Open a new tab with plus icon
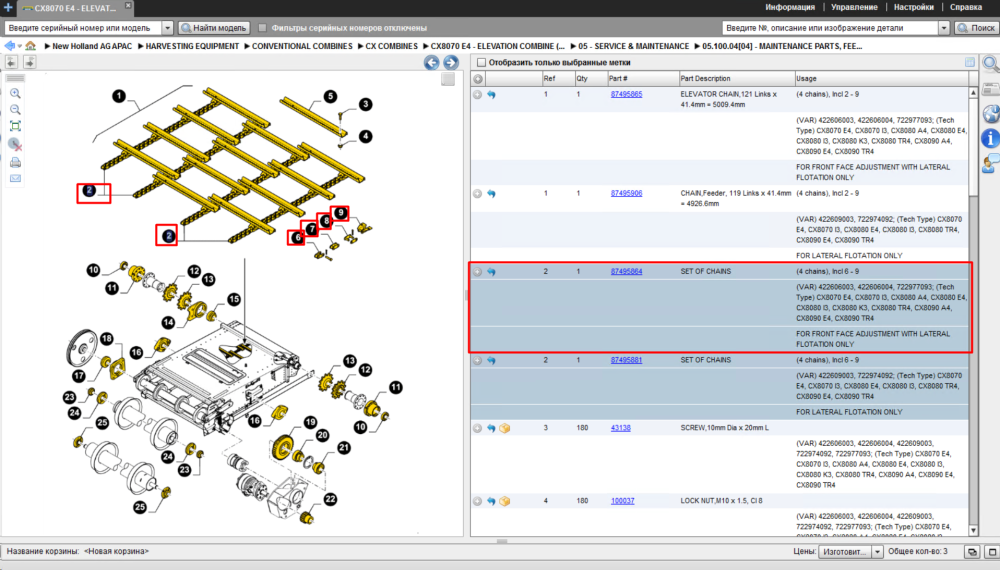This screenshot has height=570, width=1000. [8, 8]
